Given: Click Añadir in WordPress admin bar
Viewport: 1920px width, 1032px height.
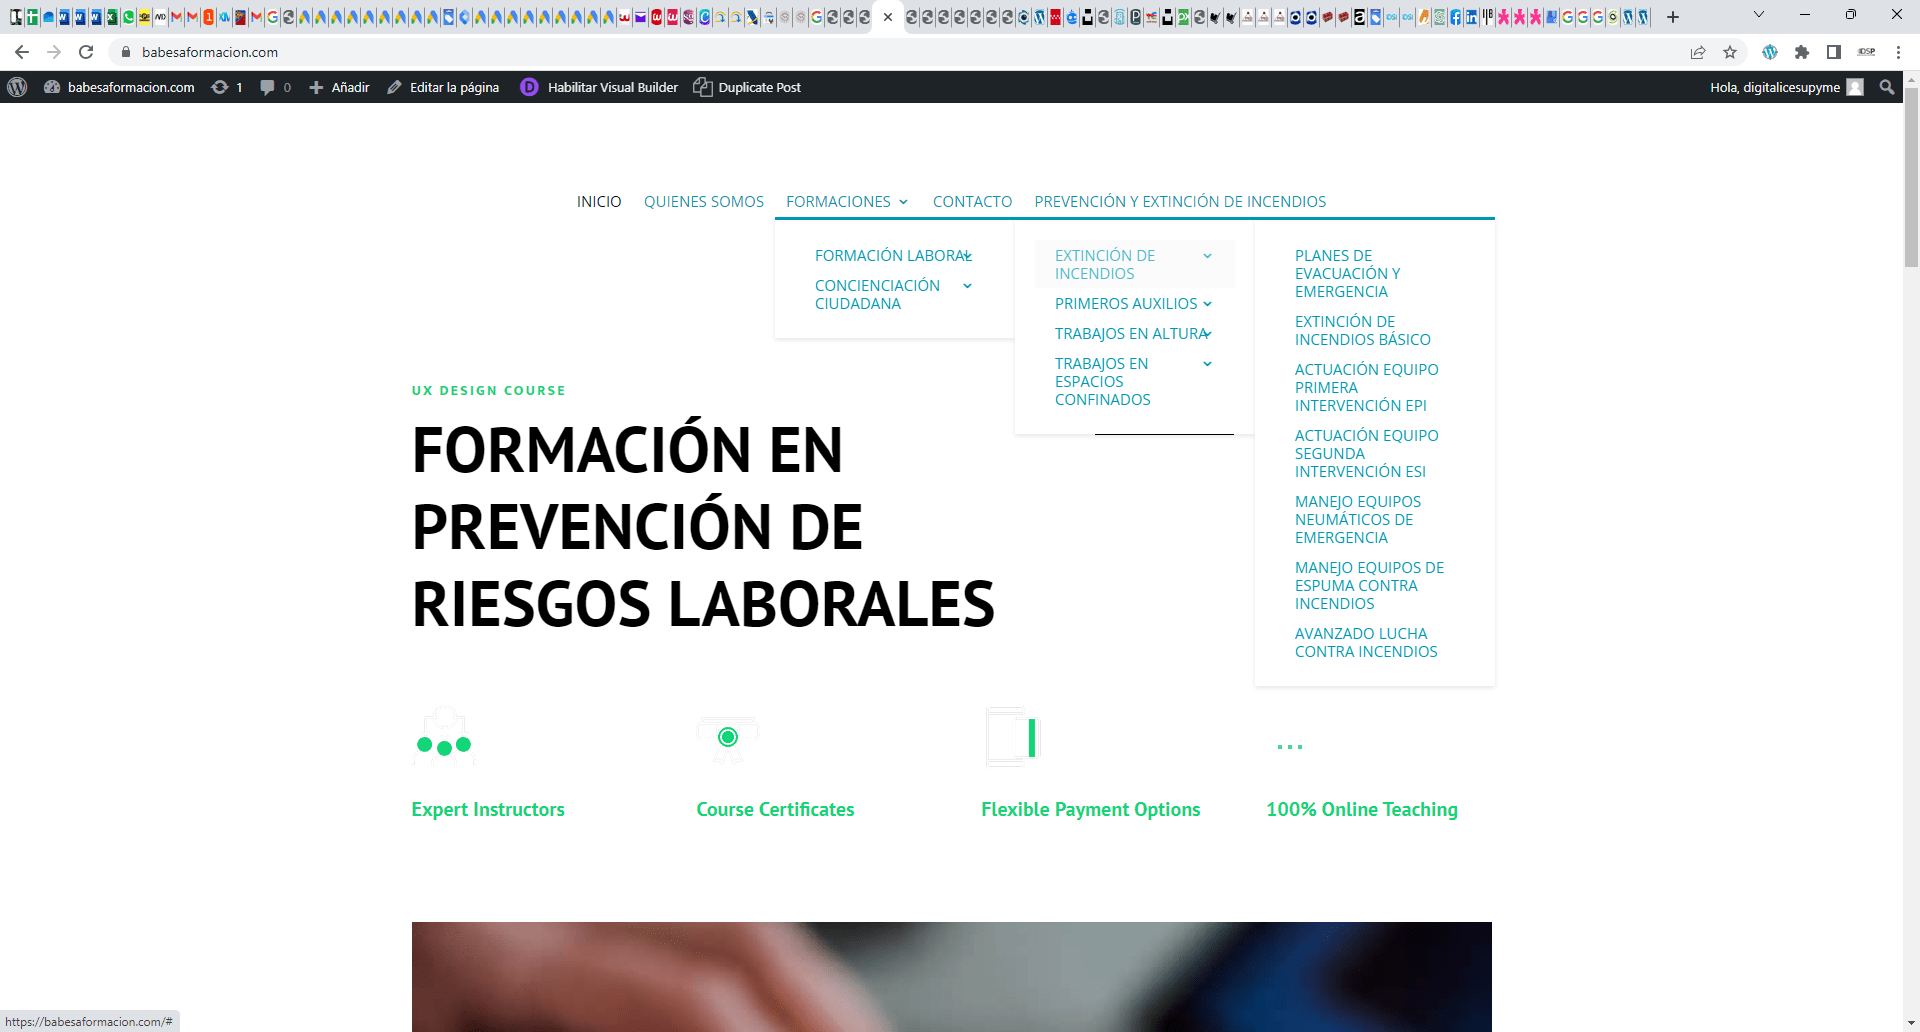Looking at the screenshot, I should 339,87.
